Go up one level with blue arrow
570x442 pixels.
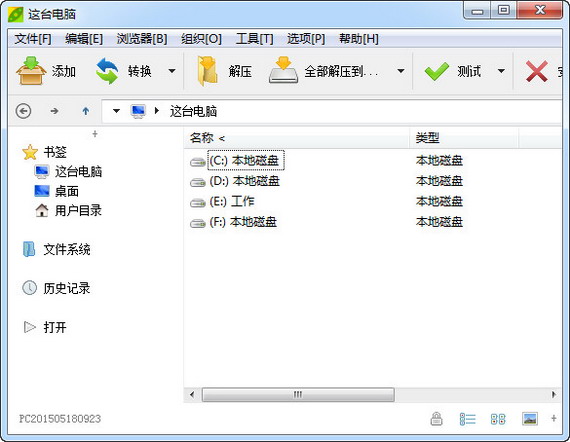click(x=85, y=111)
